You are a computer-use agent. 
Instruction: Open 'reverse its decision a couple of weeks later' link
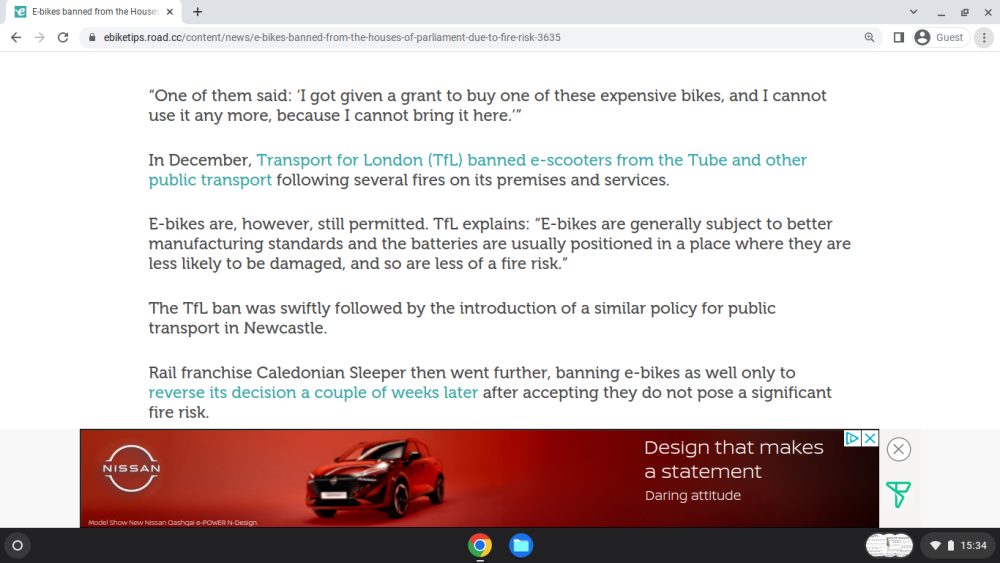tap(313, 392)
